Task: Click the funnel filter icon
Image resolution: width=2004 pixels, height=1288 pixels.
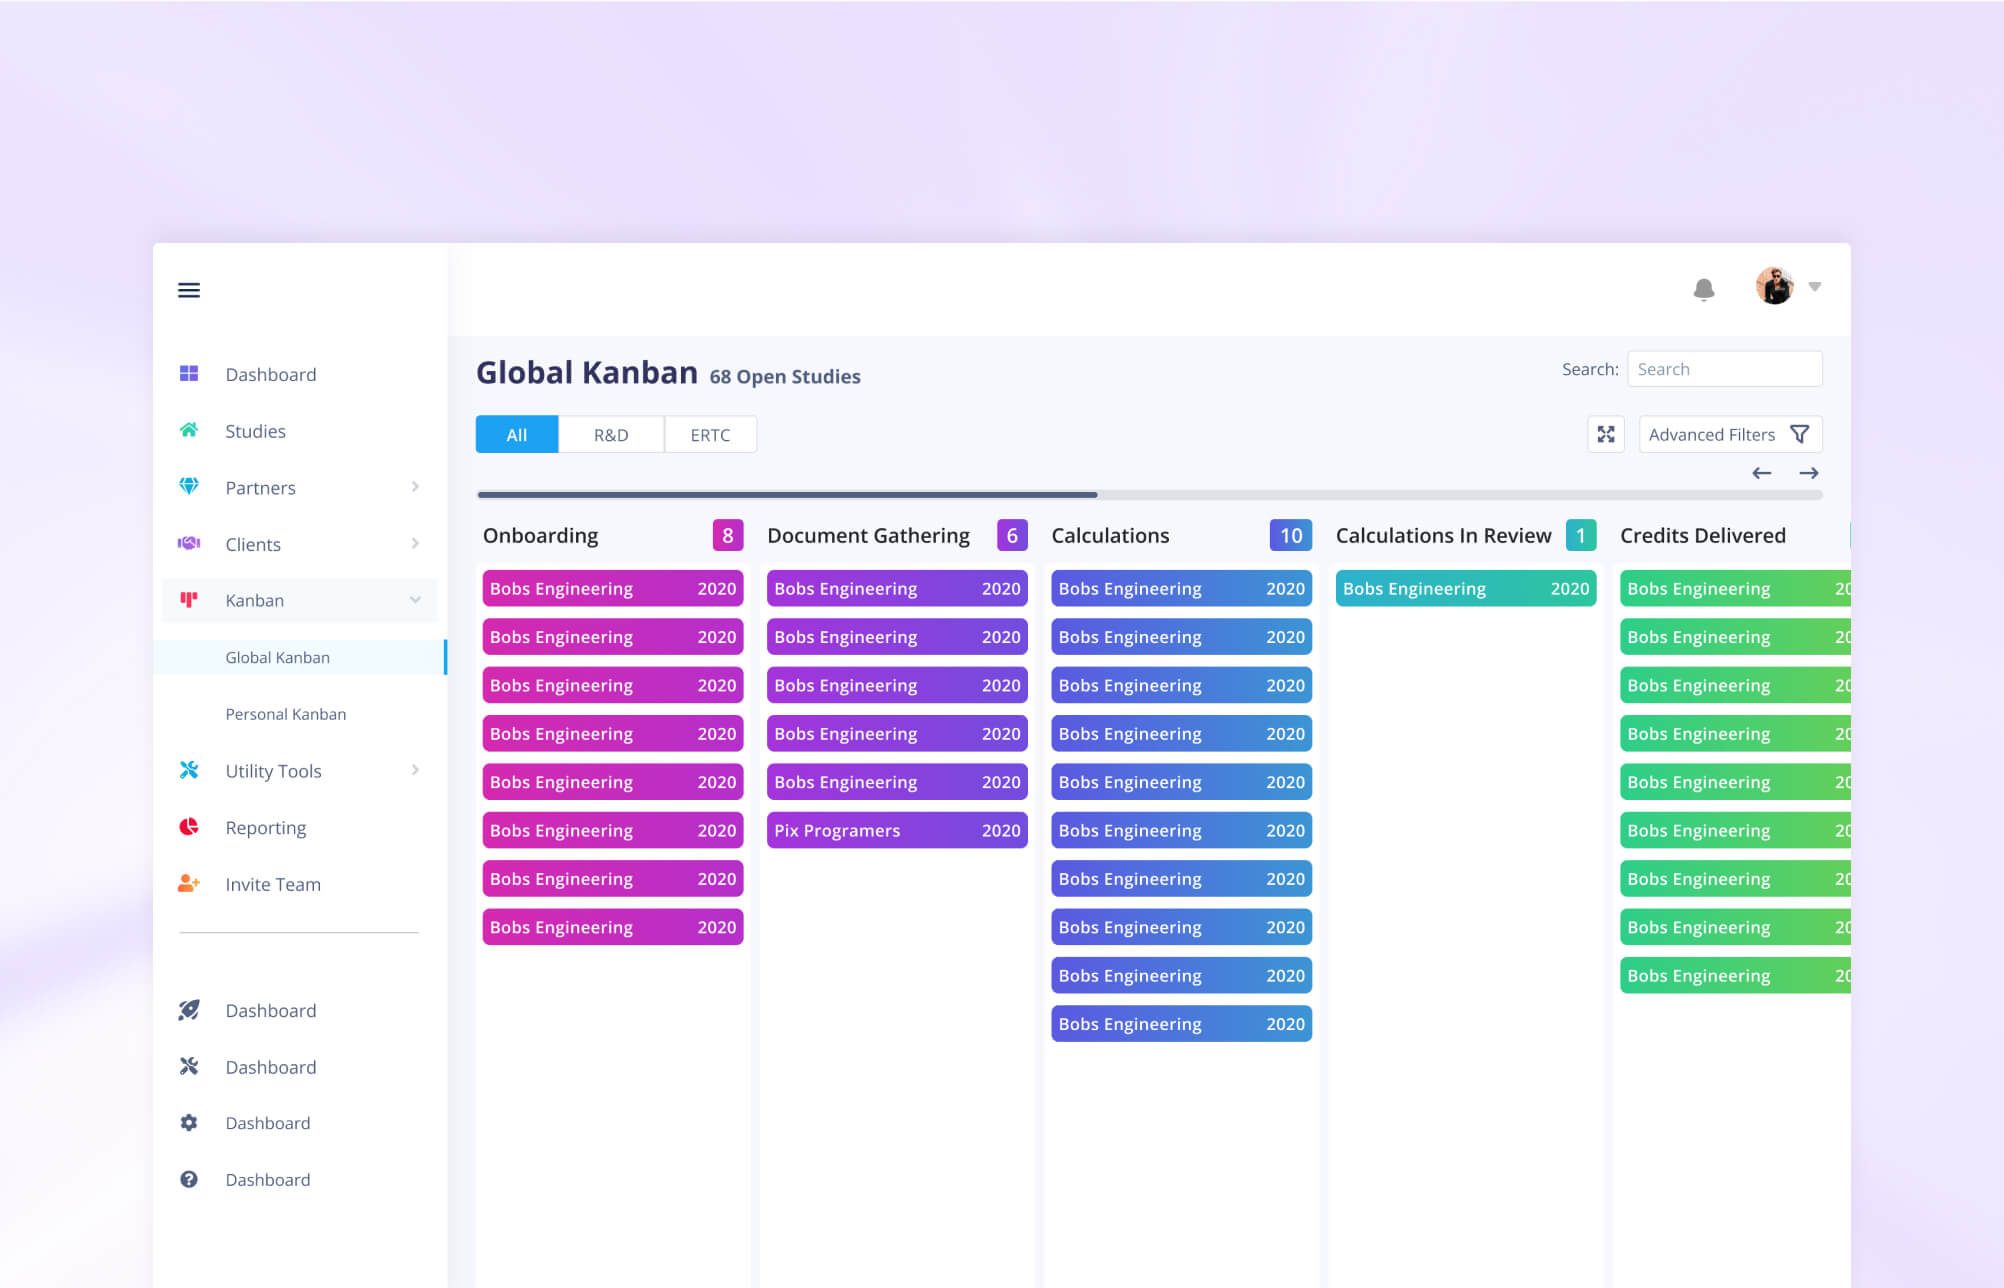Action: [1799, 434]
